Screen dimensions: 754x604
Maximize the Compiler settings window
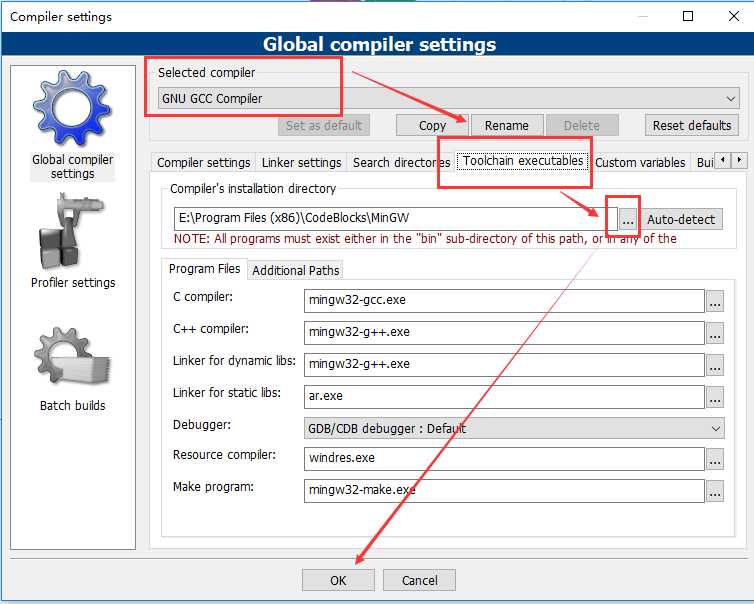point(688,16)
